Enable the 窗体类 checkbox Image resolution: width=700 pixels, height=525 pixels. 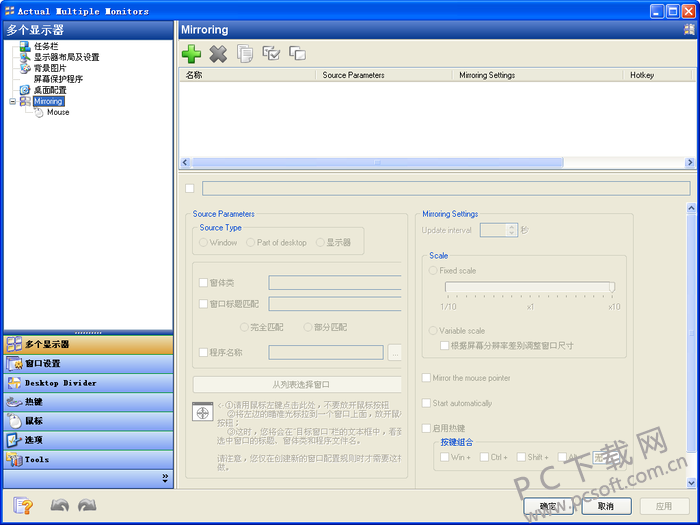coord(203,283)
